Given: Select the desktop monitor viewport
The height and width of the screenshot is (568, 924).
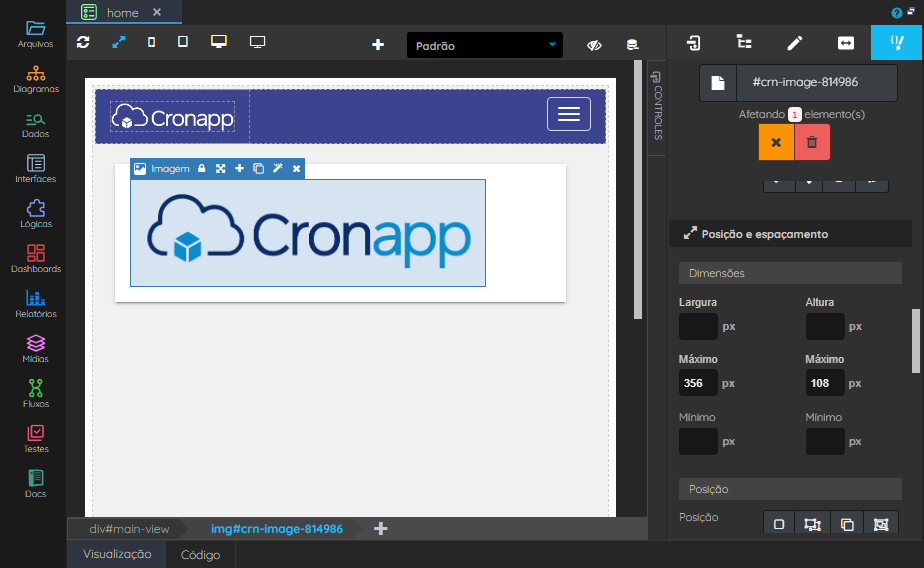Looking at the screenshot, I should coord(219,42).
